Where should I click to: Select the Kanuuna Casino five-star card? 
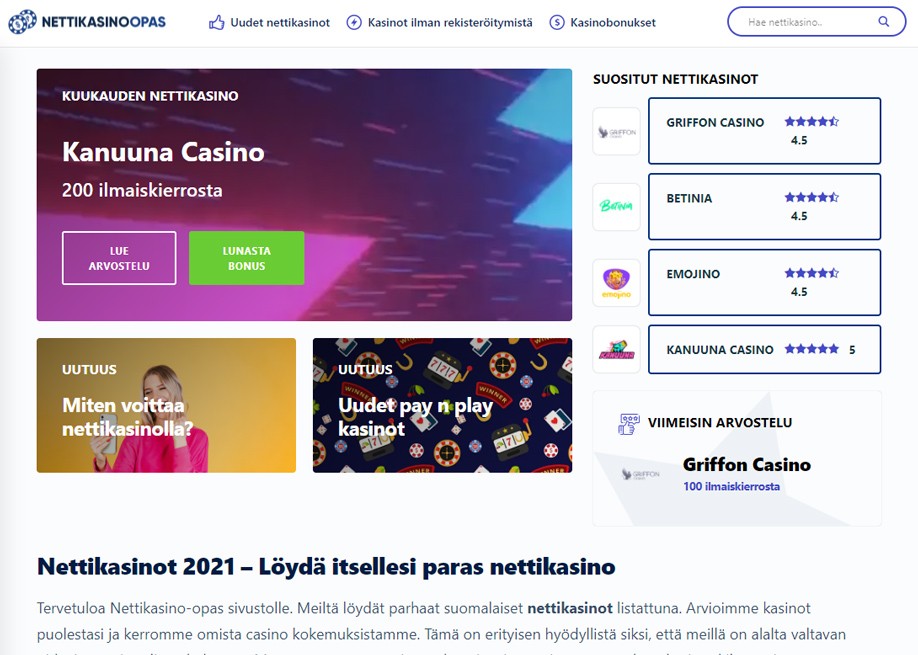(x=764, y=349)
